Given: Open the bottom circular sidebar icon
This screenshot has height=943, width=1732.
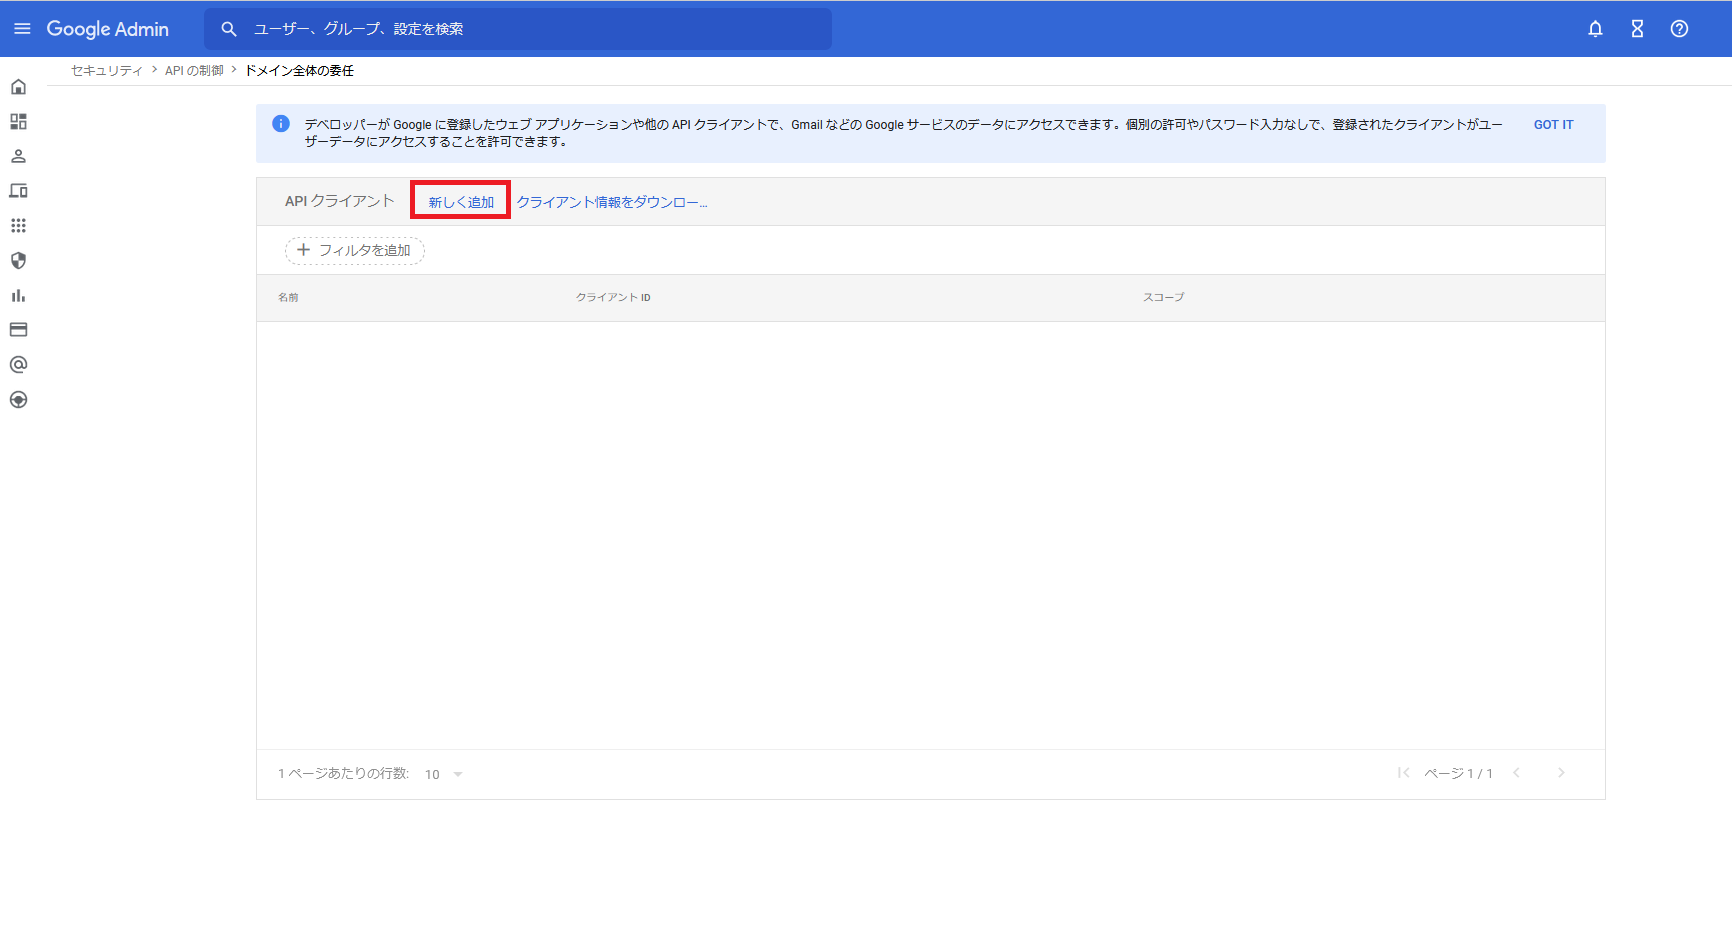Looking at the screenshot, I should click(x=18, y=400).
